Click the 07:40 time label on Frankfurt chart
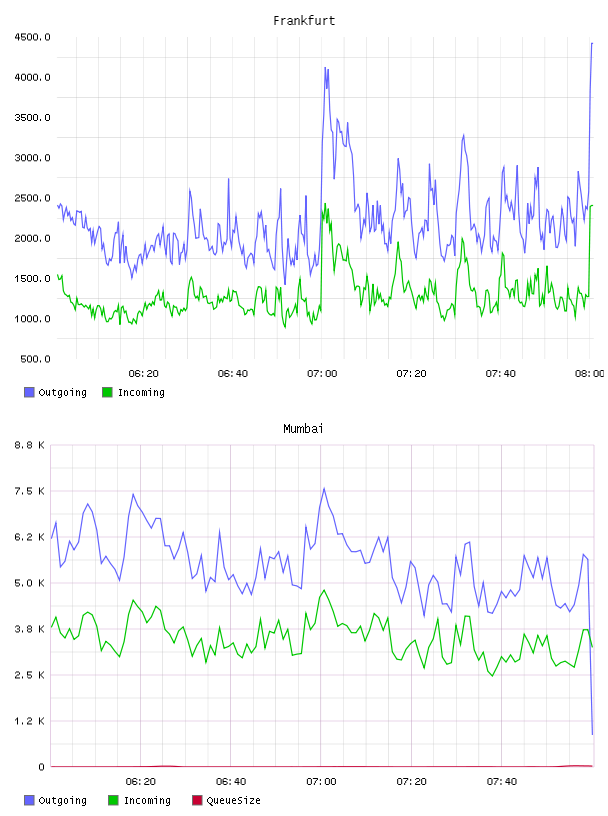The width and height of the screenshot is (608, 816). 500,374
